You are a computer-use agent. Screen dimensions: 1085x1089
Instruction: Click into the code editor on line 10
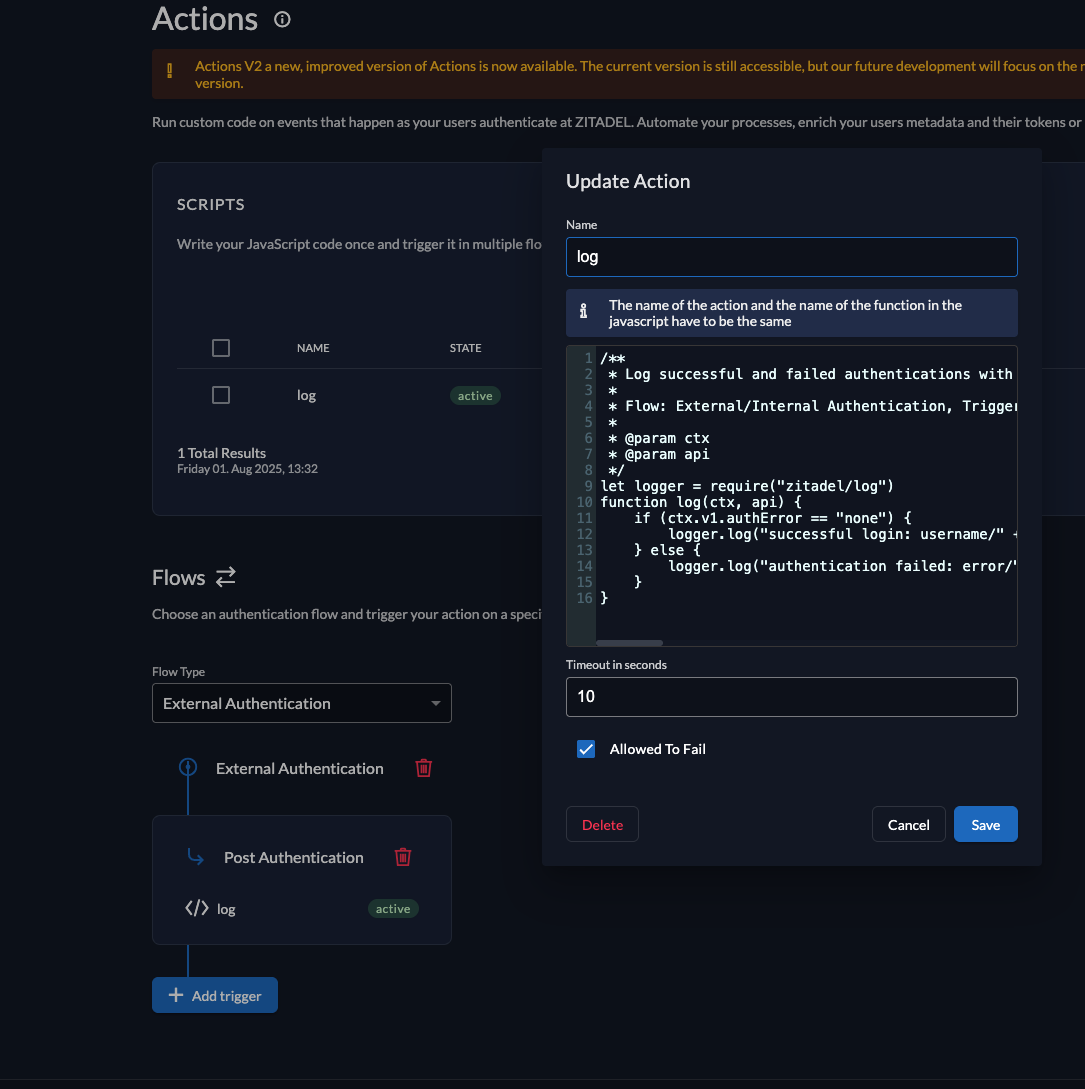[700, 502]
